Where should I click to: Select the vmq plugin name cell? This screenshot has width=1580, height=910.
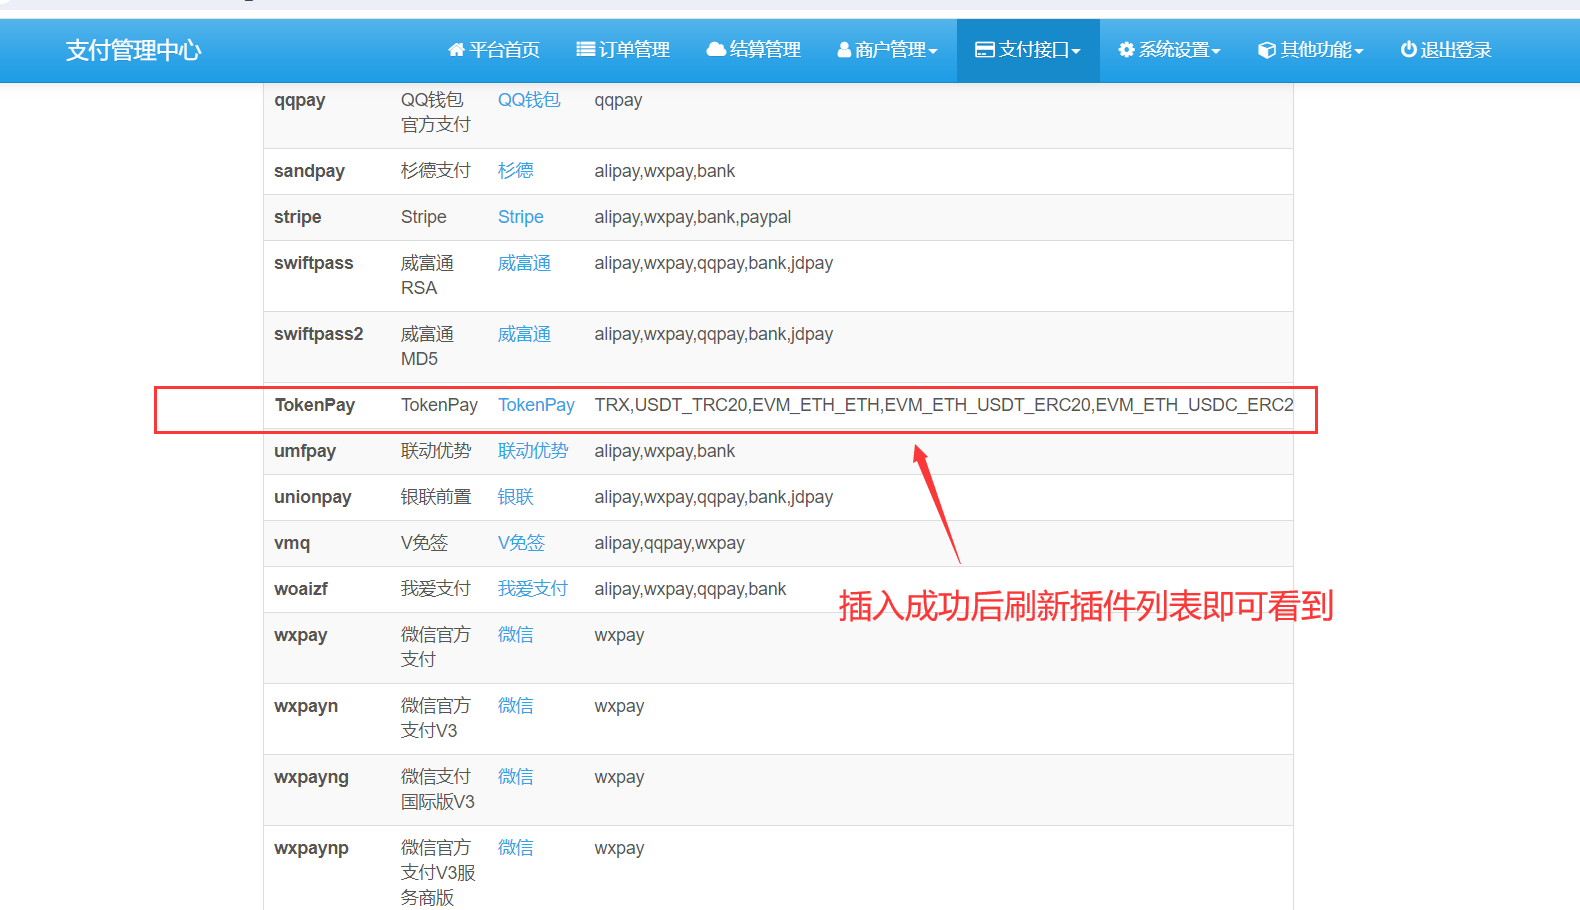click(x=292, y=543)
